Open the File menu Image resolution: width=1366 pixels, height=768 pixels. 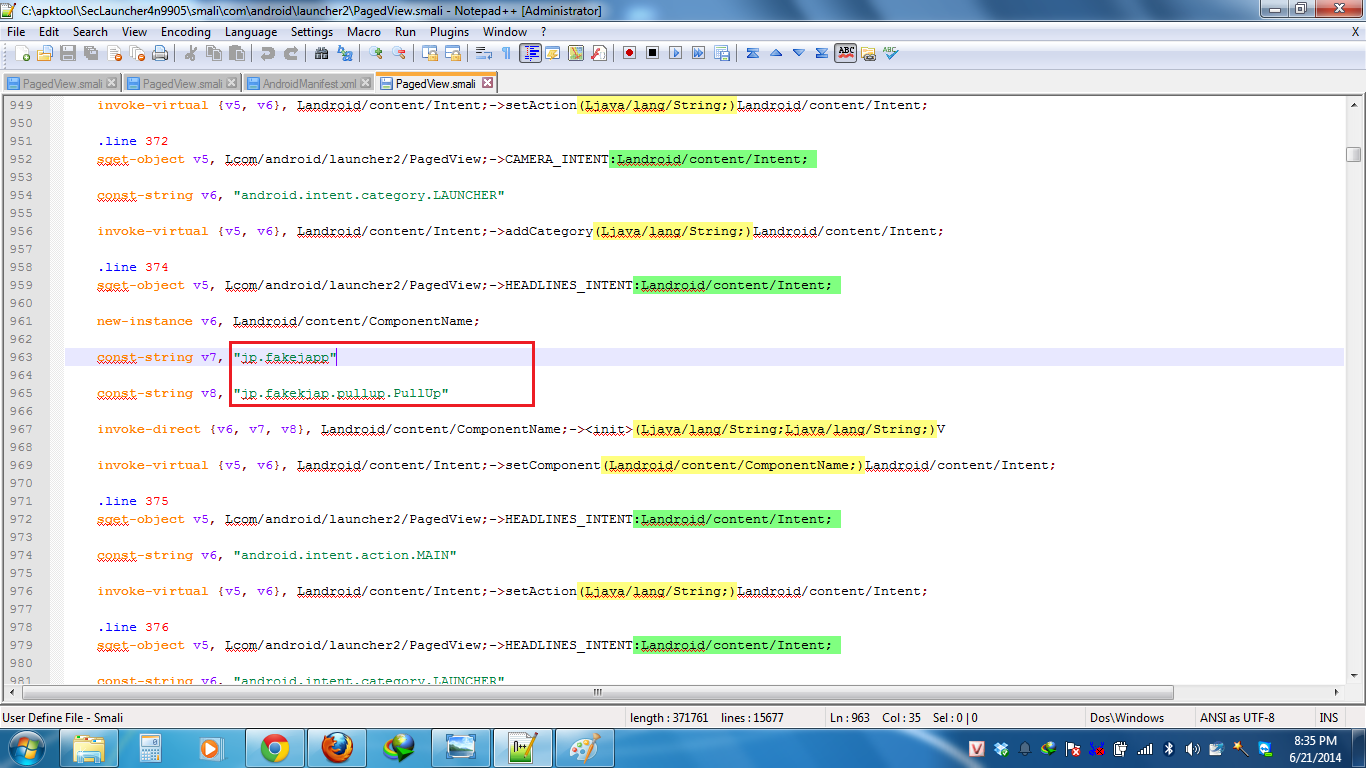15,31
